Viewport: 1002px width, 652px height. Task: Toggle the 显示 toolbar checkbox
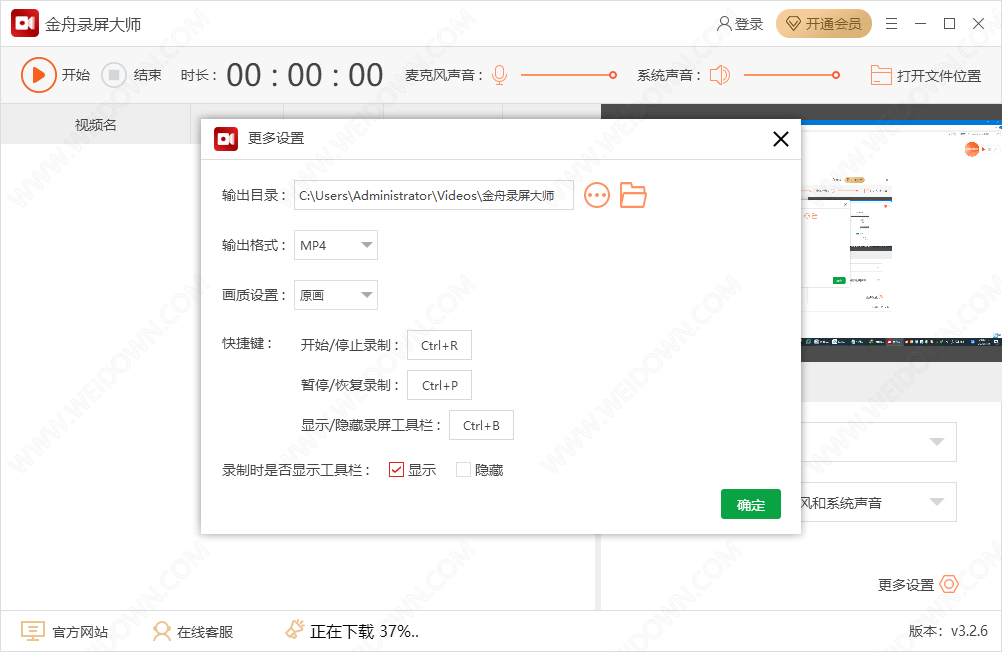click(396, 470)
